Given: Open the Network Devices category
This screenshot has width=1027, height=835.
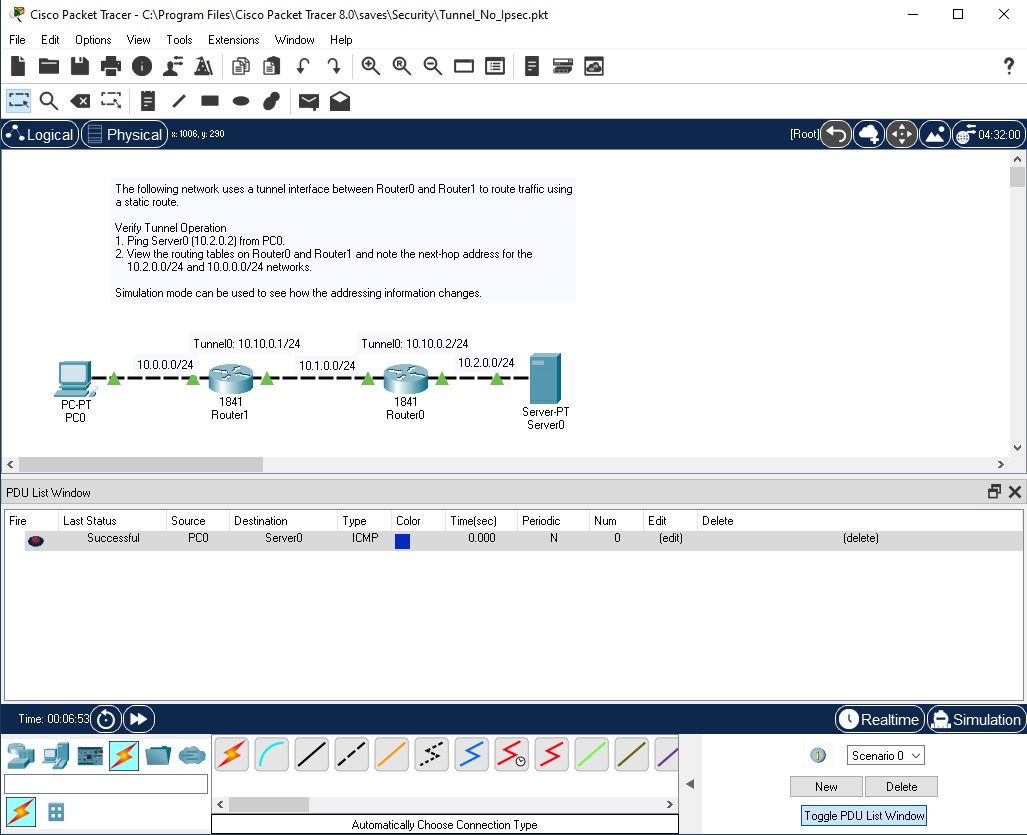Looking at the screenshot, I should 21,755.
